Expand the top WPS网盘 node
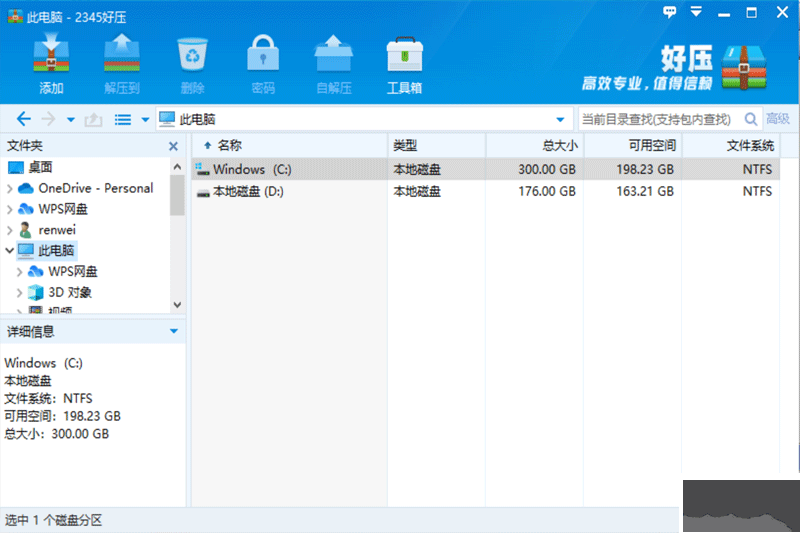 pyautogui.click(x=10, y=209)
